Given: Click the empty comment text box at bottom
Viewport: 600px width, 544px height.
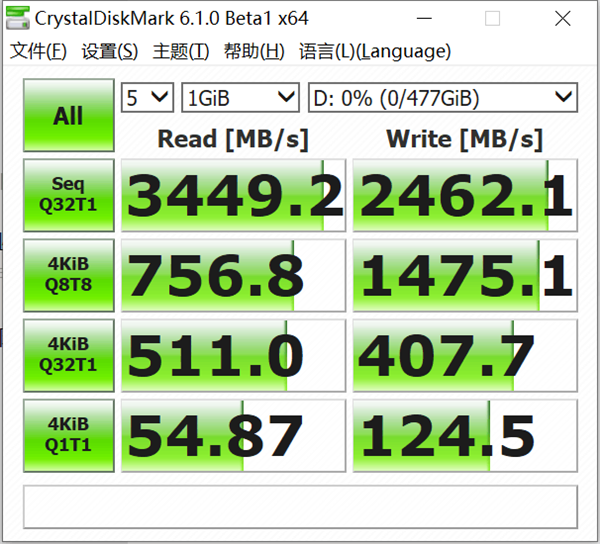Looking at the screenshot, I should click(x=300, y=506).
